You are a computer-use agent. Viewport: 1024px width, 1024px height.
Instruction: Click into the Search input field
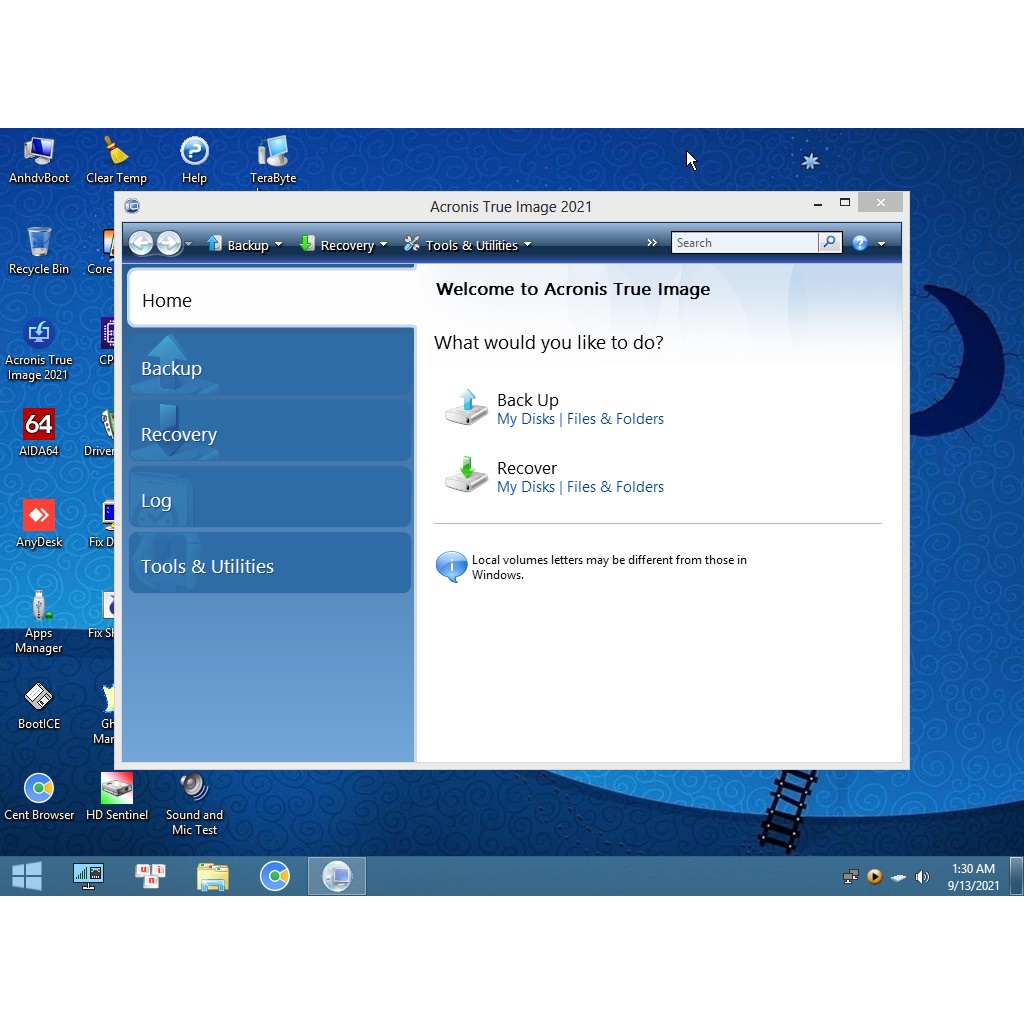pos(744,243)
